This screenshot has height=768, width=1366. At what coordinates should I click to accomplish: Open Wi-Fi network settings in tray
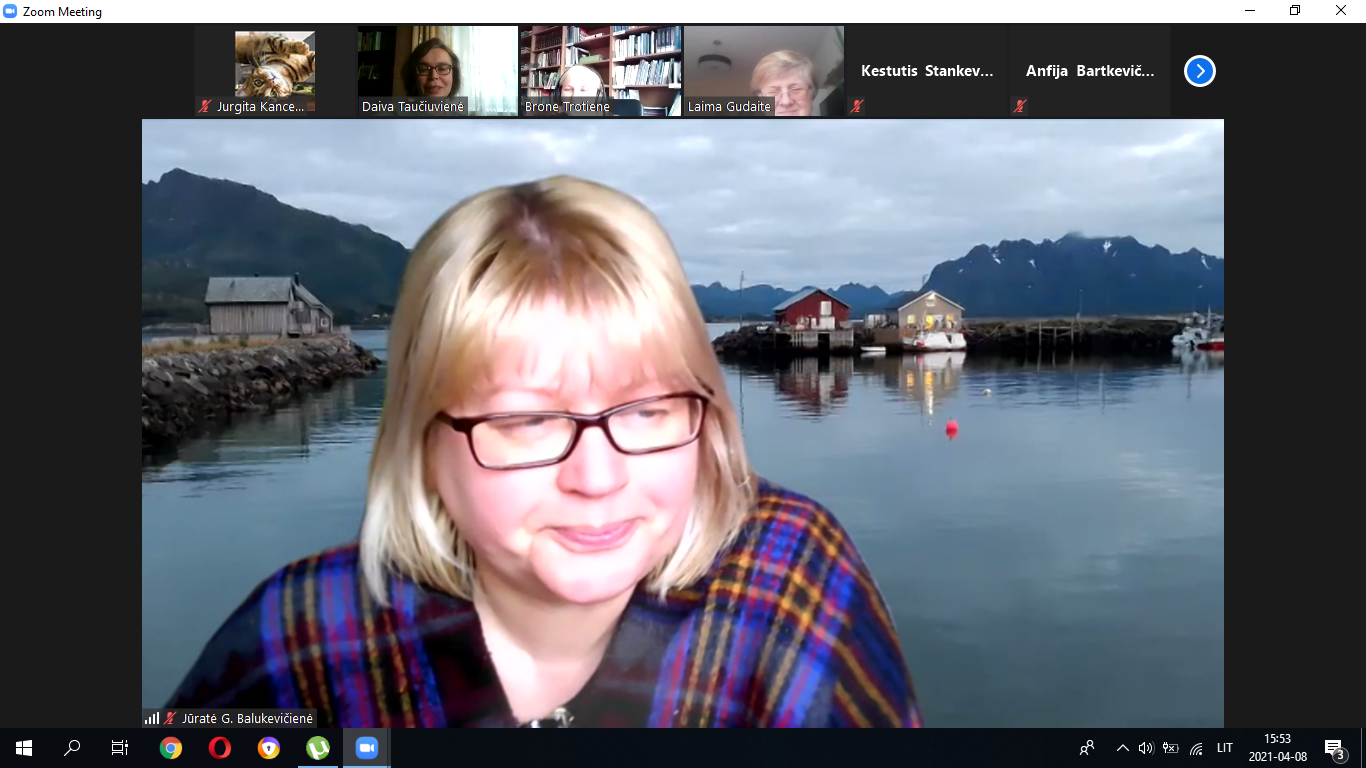click(x=1196, y=748)
